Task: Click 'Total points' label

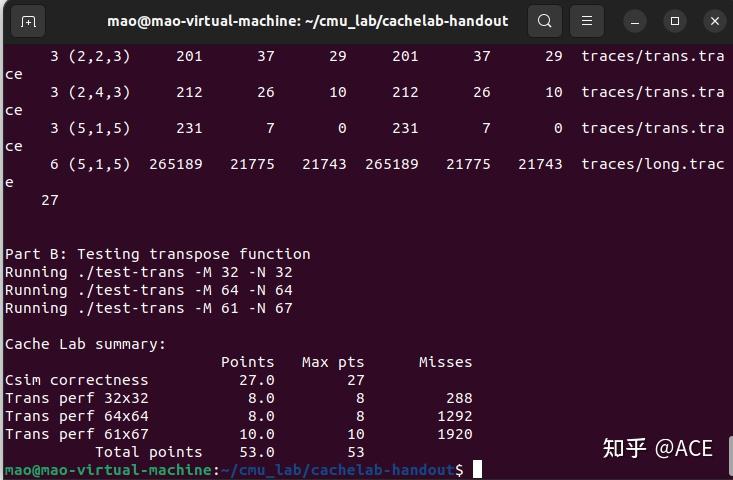Action: [149, 452]
